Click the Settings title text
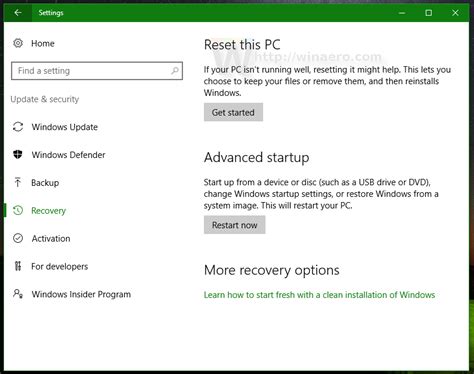Image resolution: width=474 pixels, height=374 pixels. pyautogui.click(x=51, y=13)
